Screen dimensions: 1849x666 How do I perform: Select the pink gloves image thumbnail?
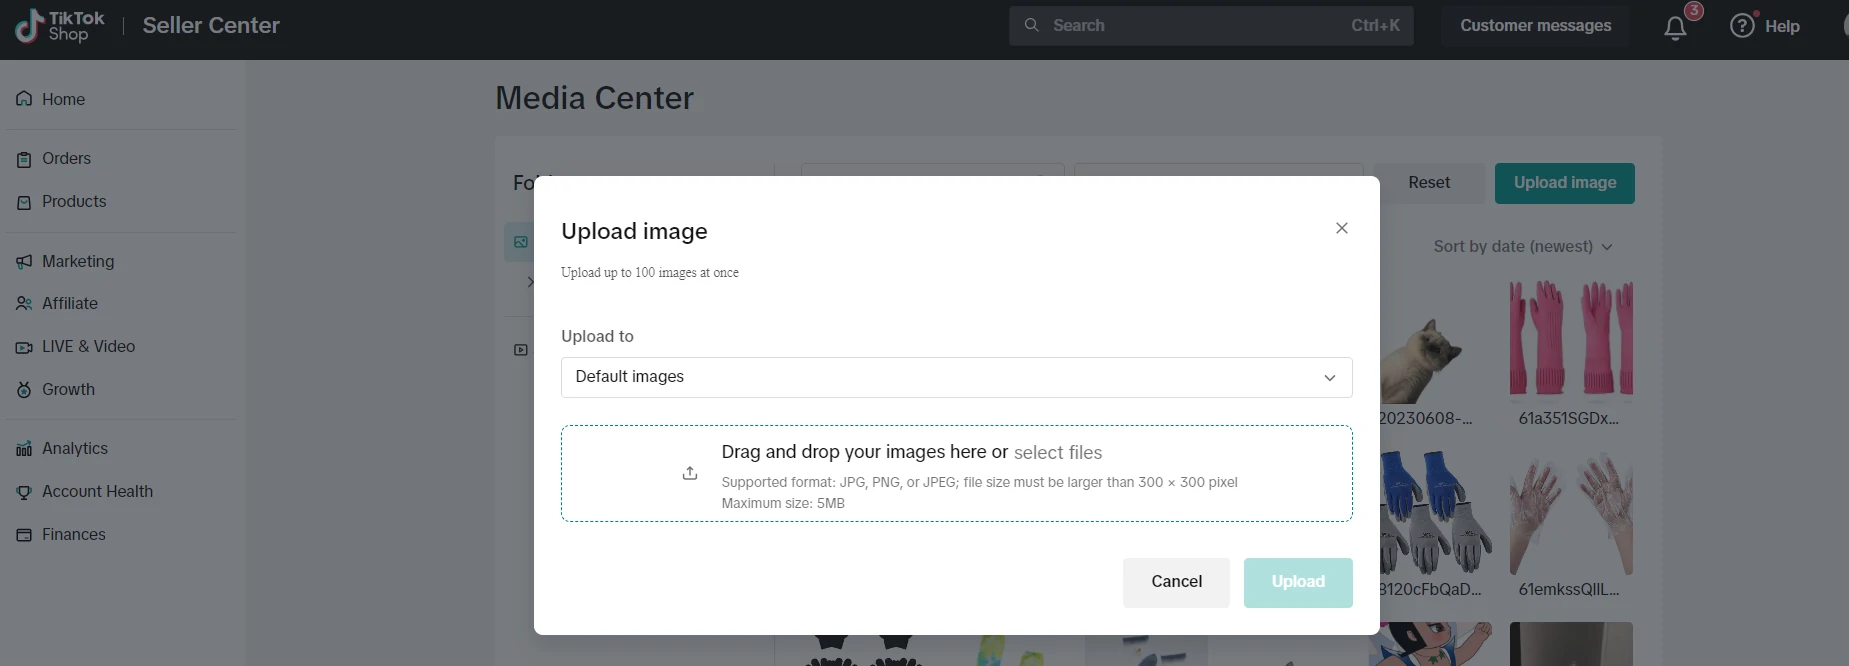pos(1570,338)
